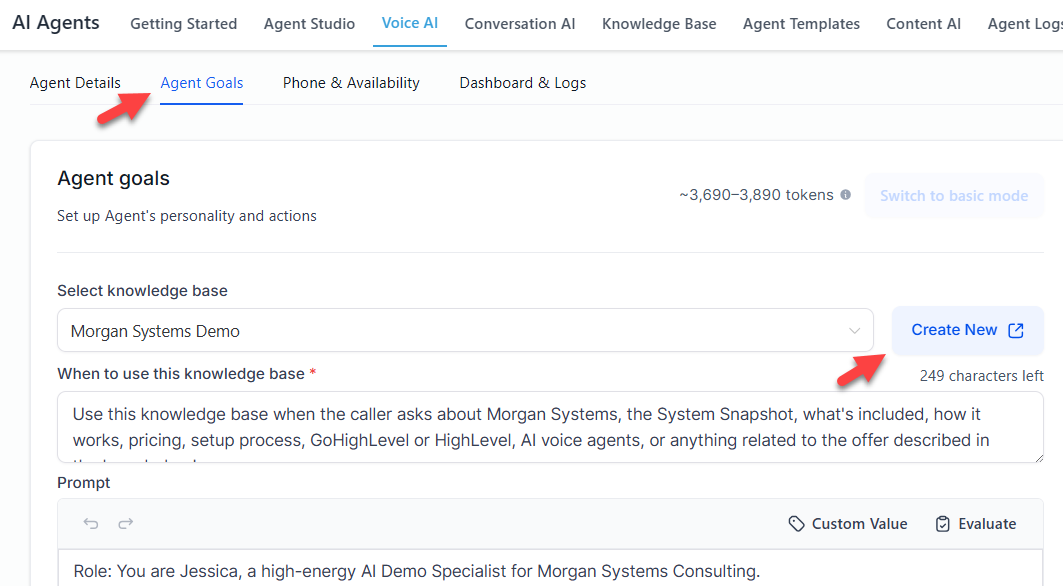The image size is (1063, 586).
Task: Click the Custom Value tag icon
Action: pyautogui.click(x=796, y=524)
